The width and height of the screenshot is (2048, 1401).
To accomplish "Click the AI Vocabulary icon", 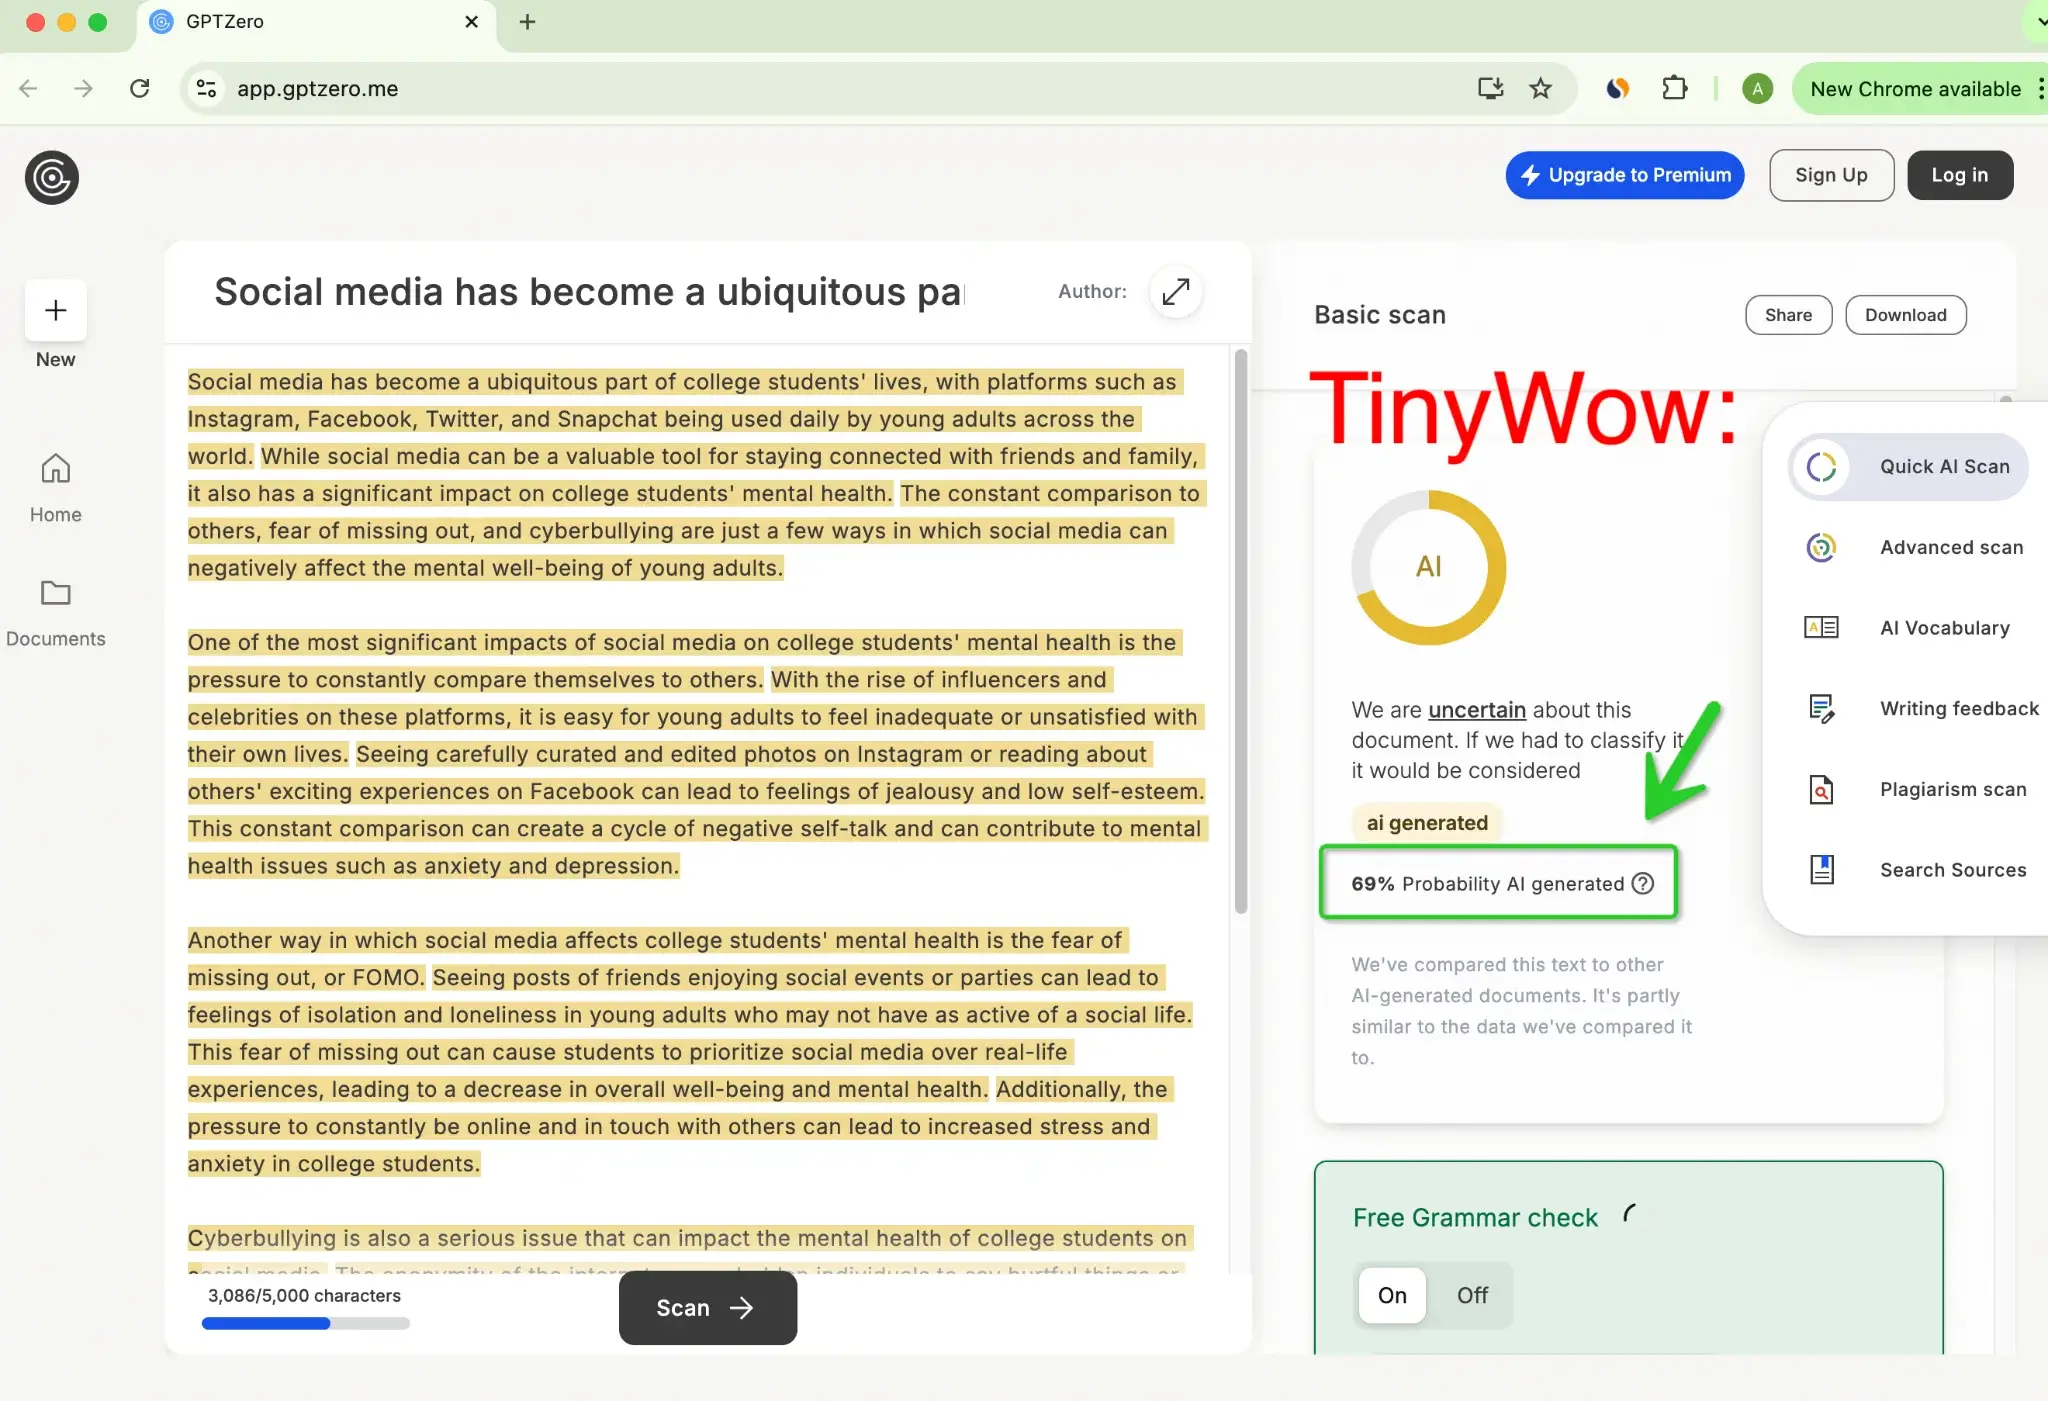I will pyautogui.click(x=1821, y=627).
